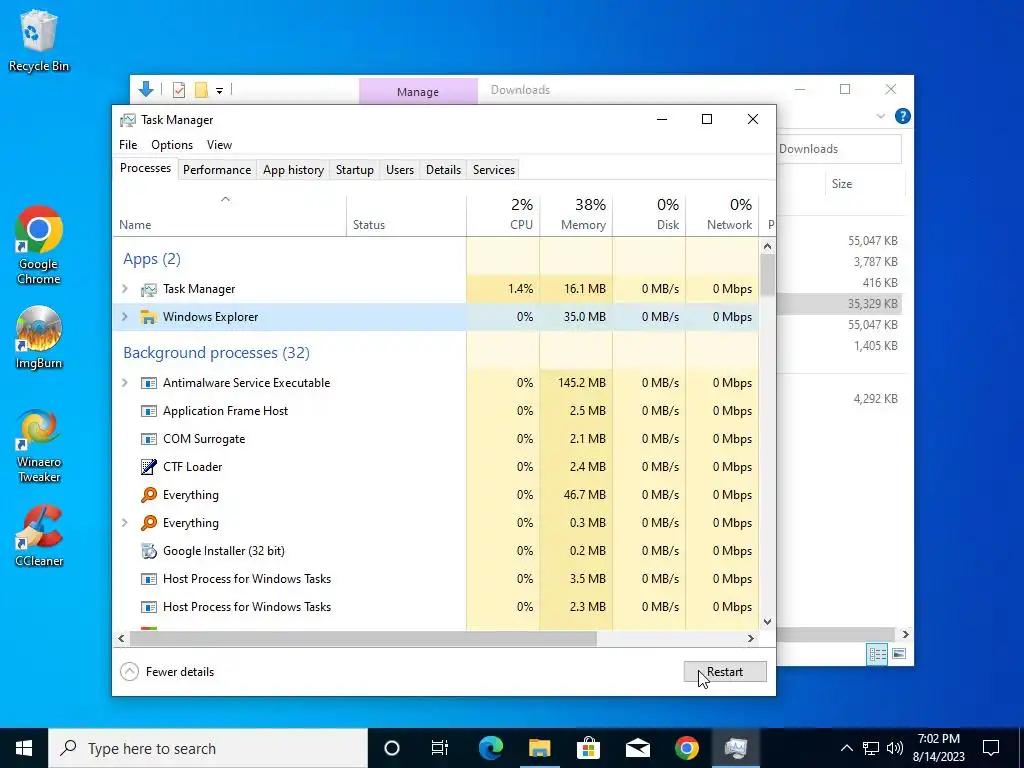Click the Apps (2) group header
The height and width of the screenshot is (768, 1024).
click(x=152, y=259)
